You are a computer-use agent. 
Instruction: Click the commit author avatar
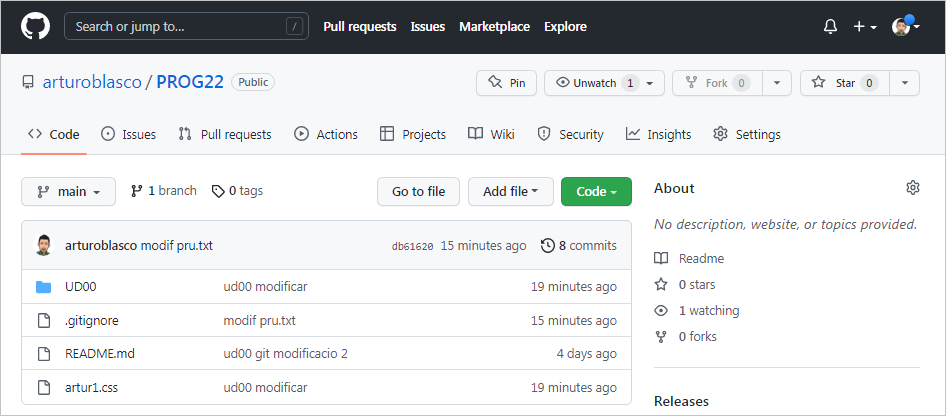[x=43, y=245]
